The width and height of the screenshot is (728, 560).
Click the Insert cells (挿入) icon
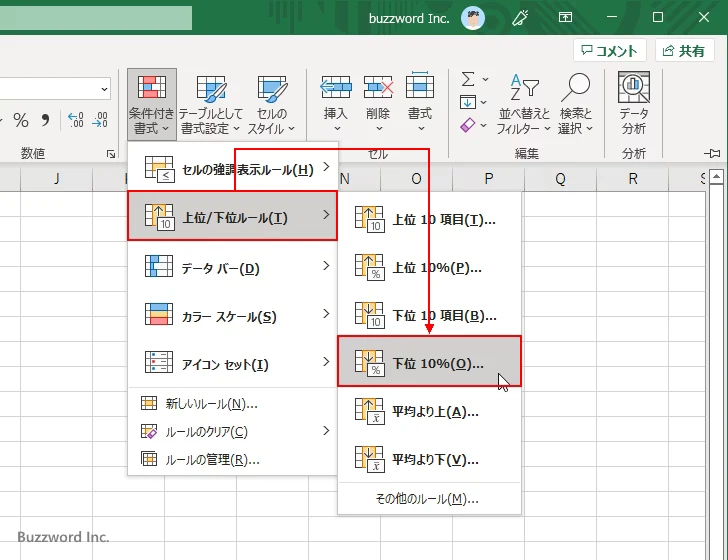click(x=336, y=87)
